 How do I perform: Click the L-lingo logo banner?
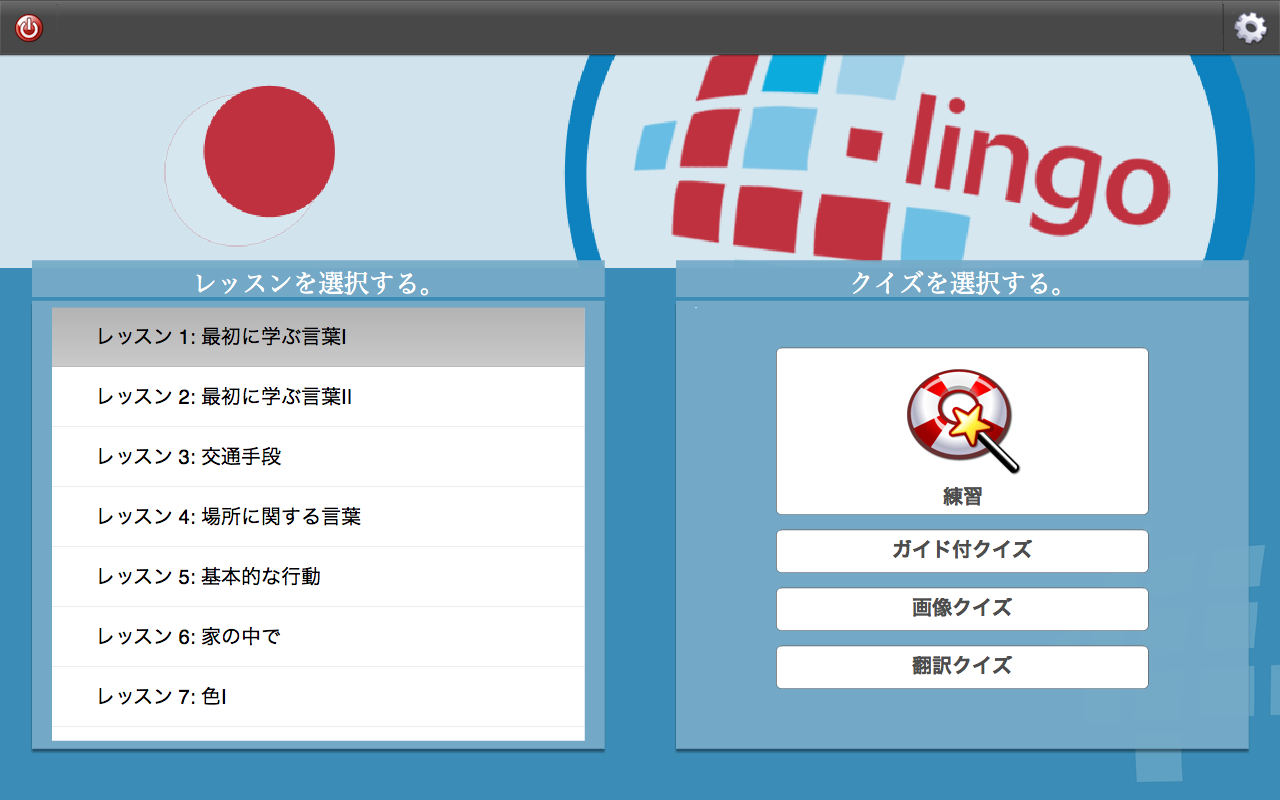click(x=910, y=162)
